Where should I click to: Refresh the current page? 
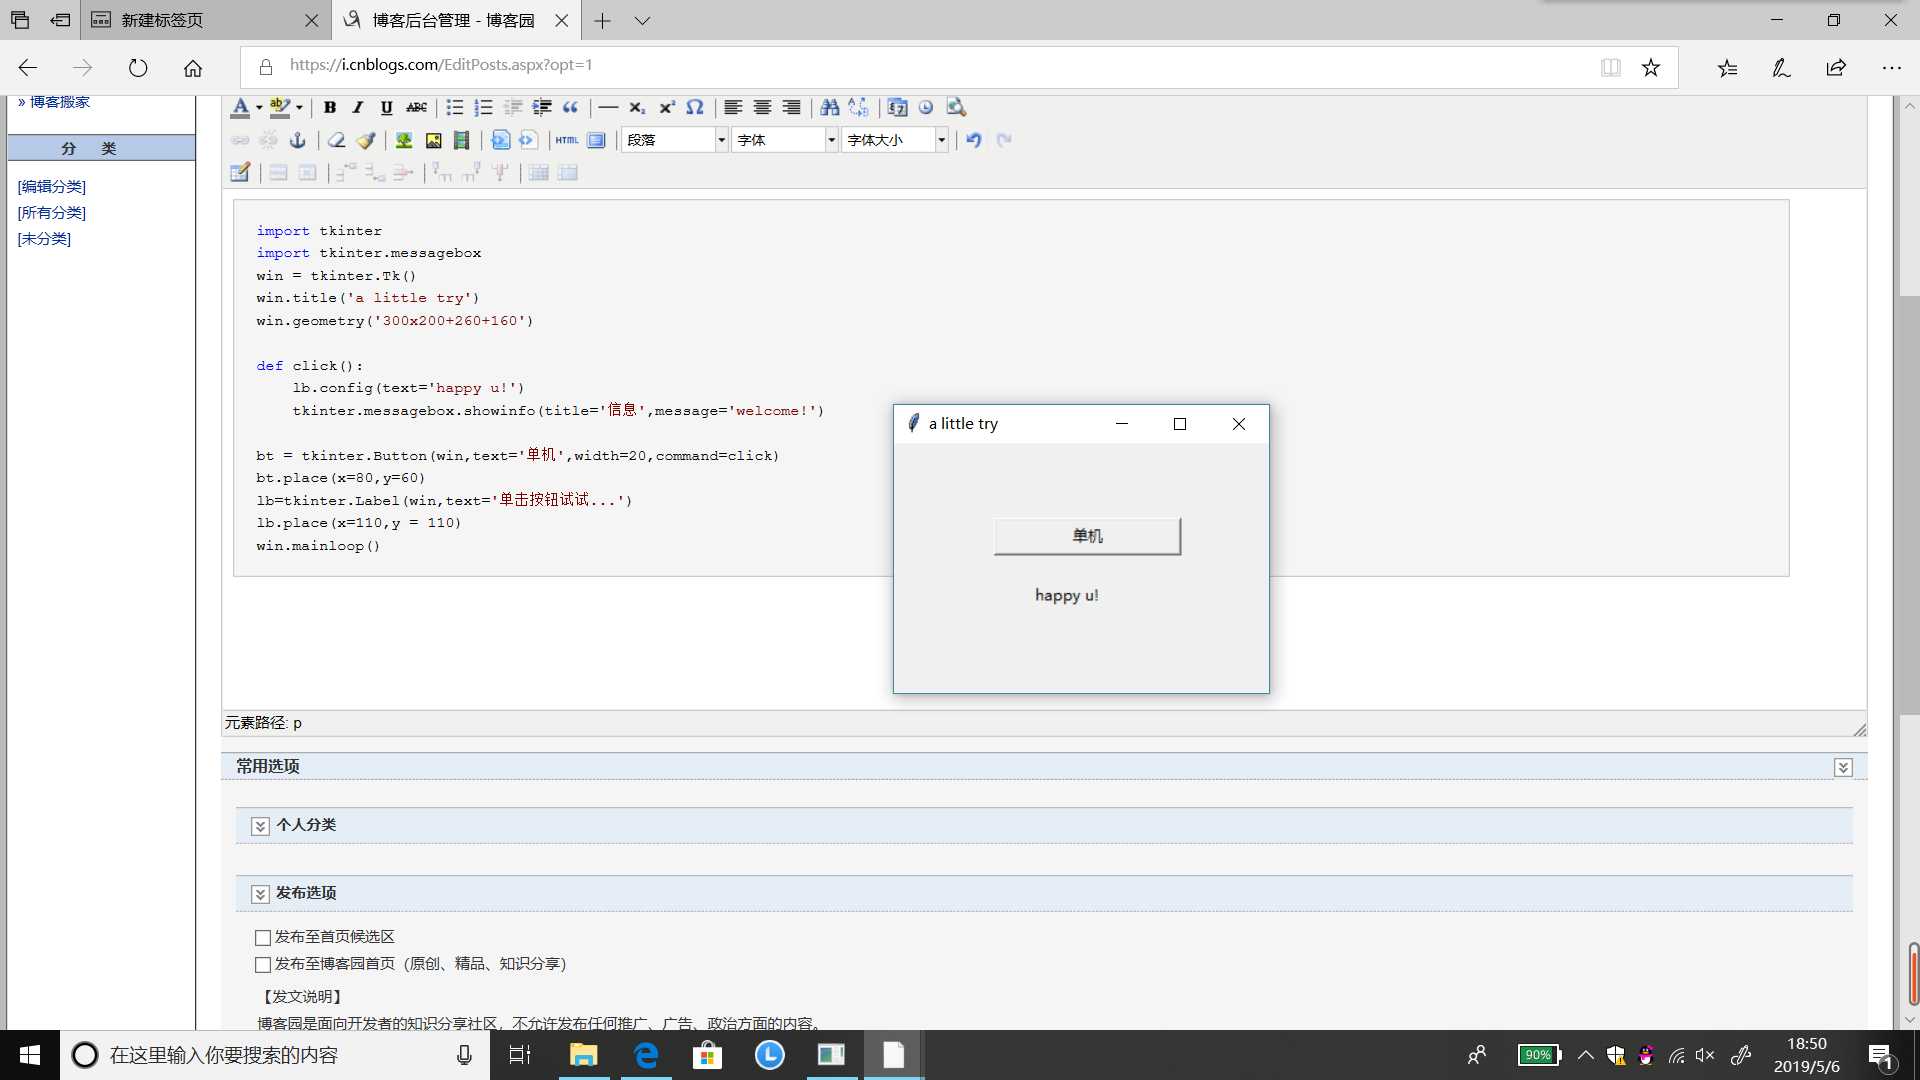pyautogui.click(x=138, y=68)
